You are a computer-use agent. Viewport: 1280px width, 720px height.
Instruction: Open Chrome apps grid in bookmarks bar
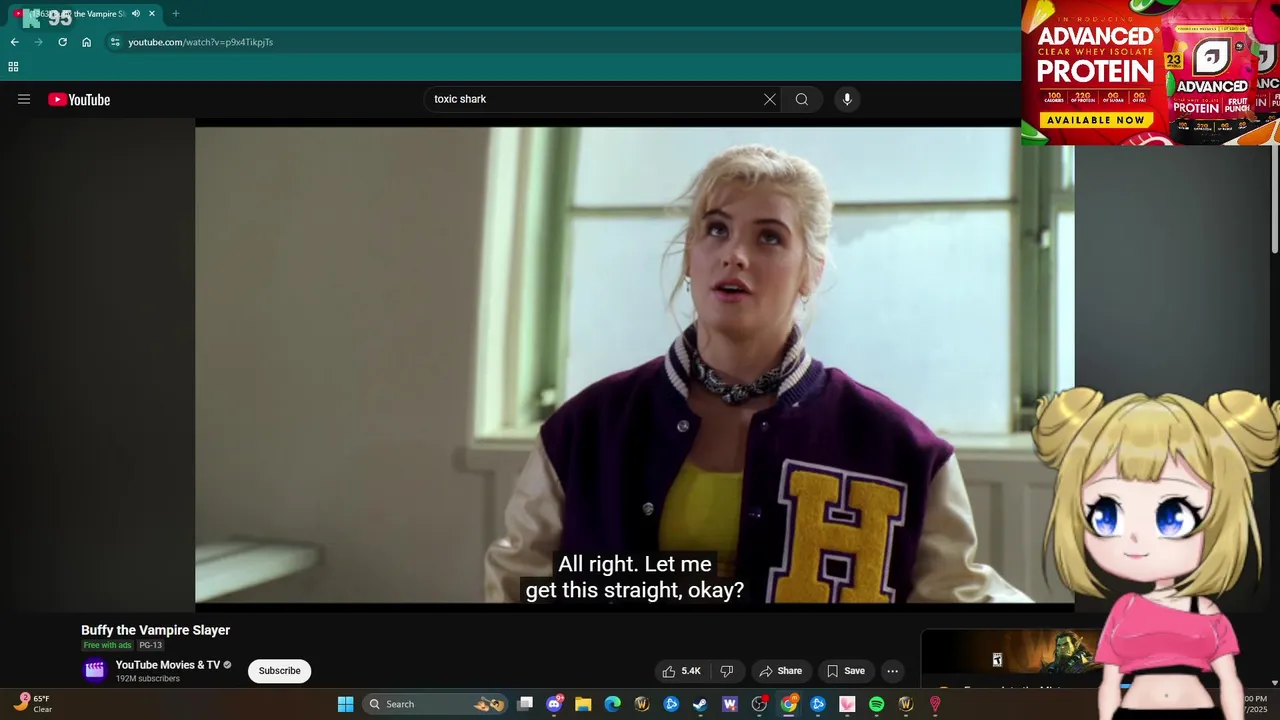pos(13,67)
